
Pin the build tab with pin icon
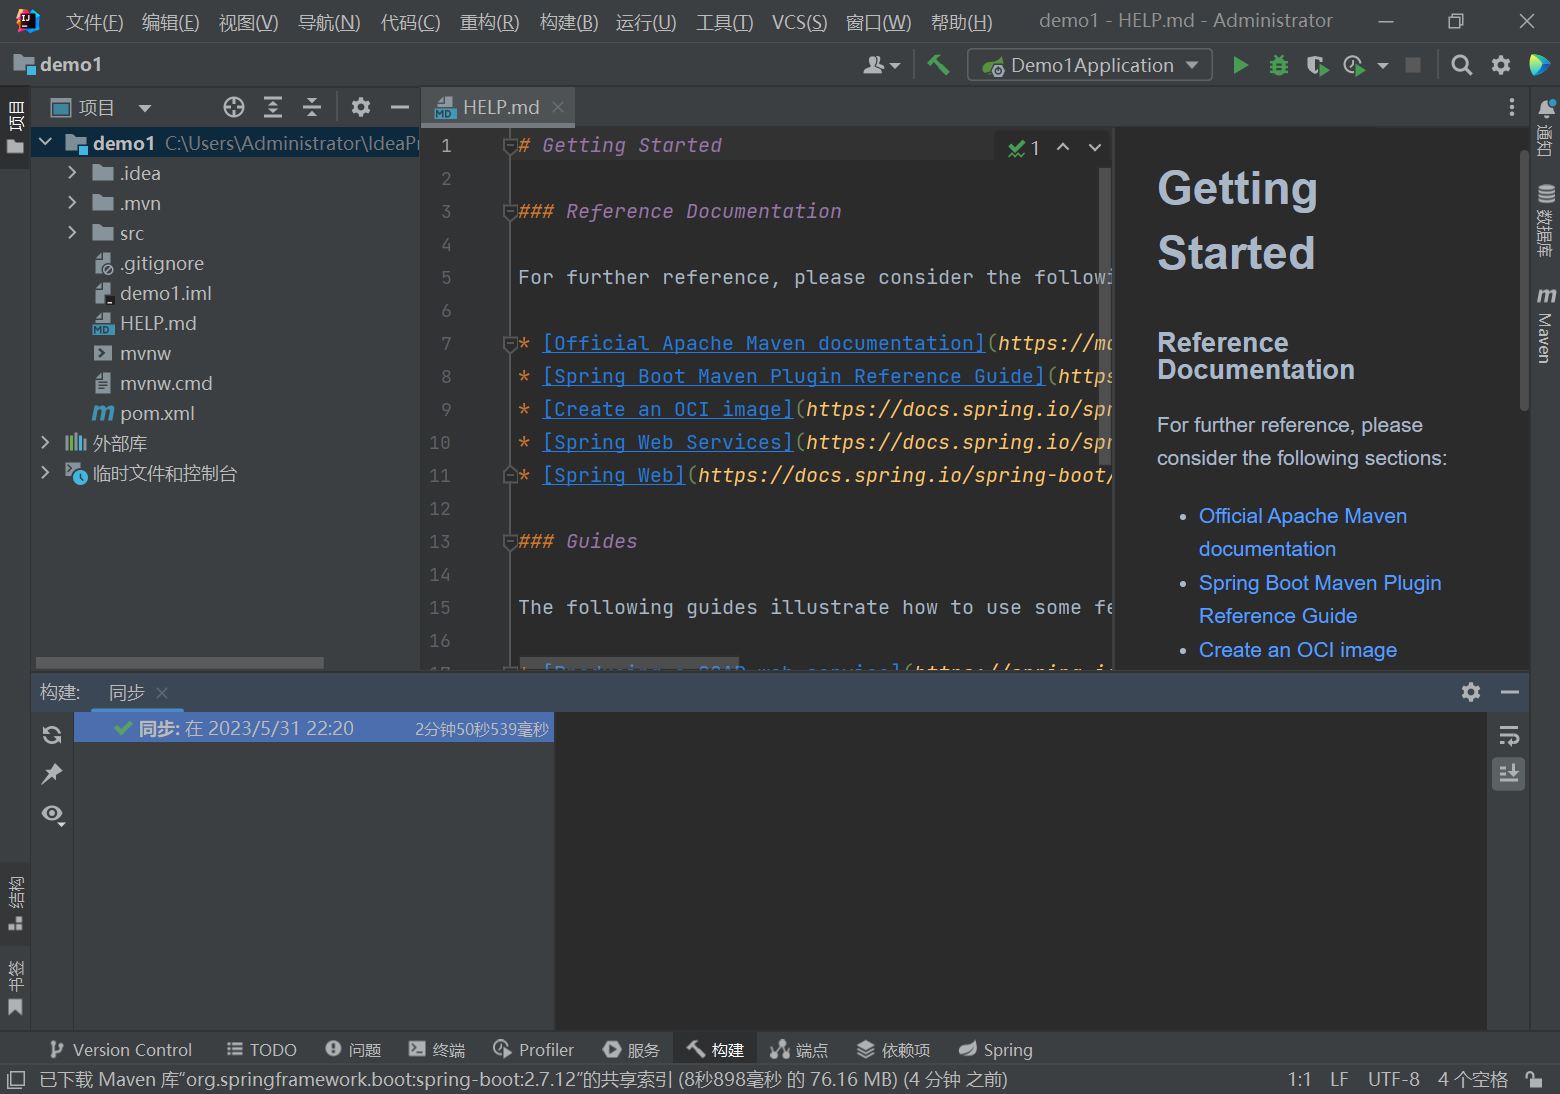point(52,774)
